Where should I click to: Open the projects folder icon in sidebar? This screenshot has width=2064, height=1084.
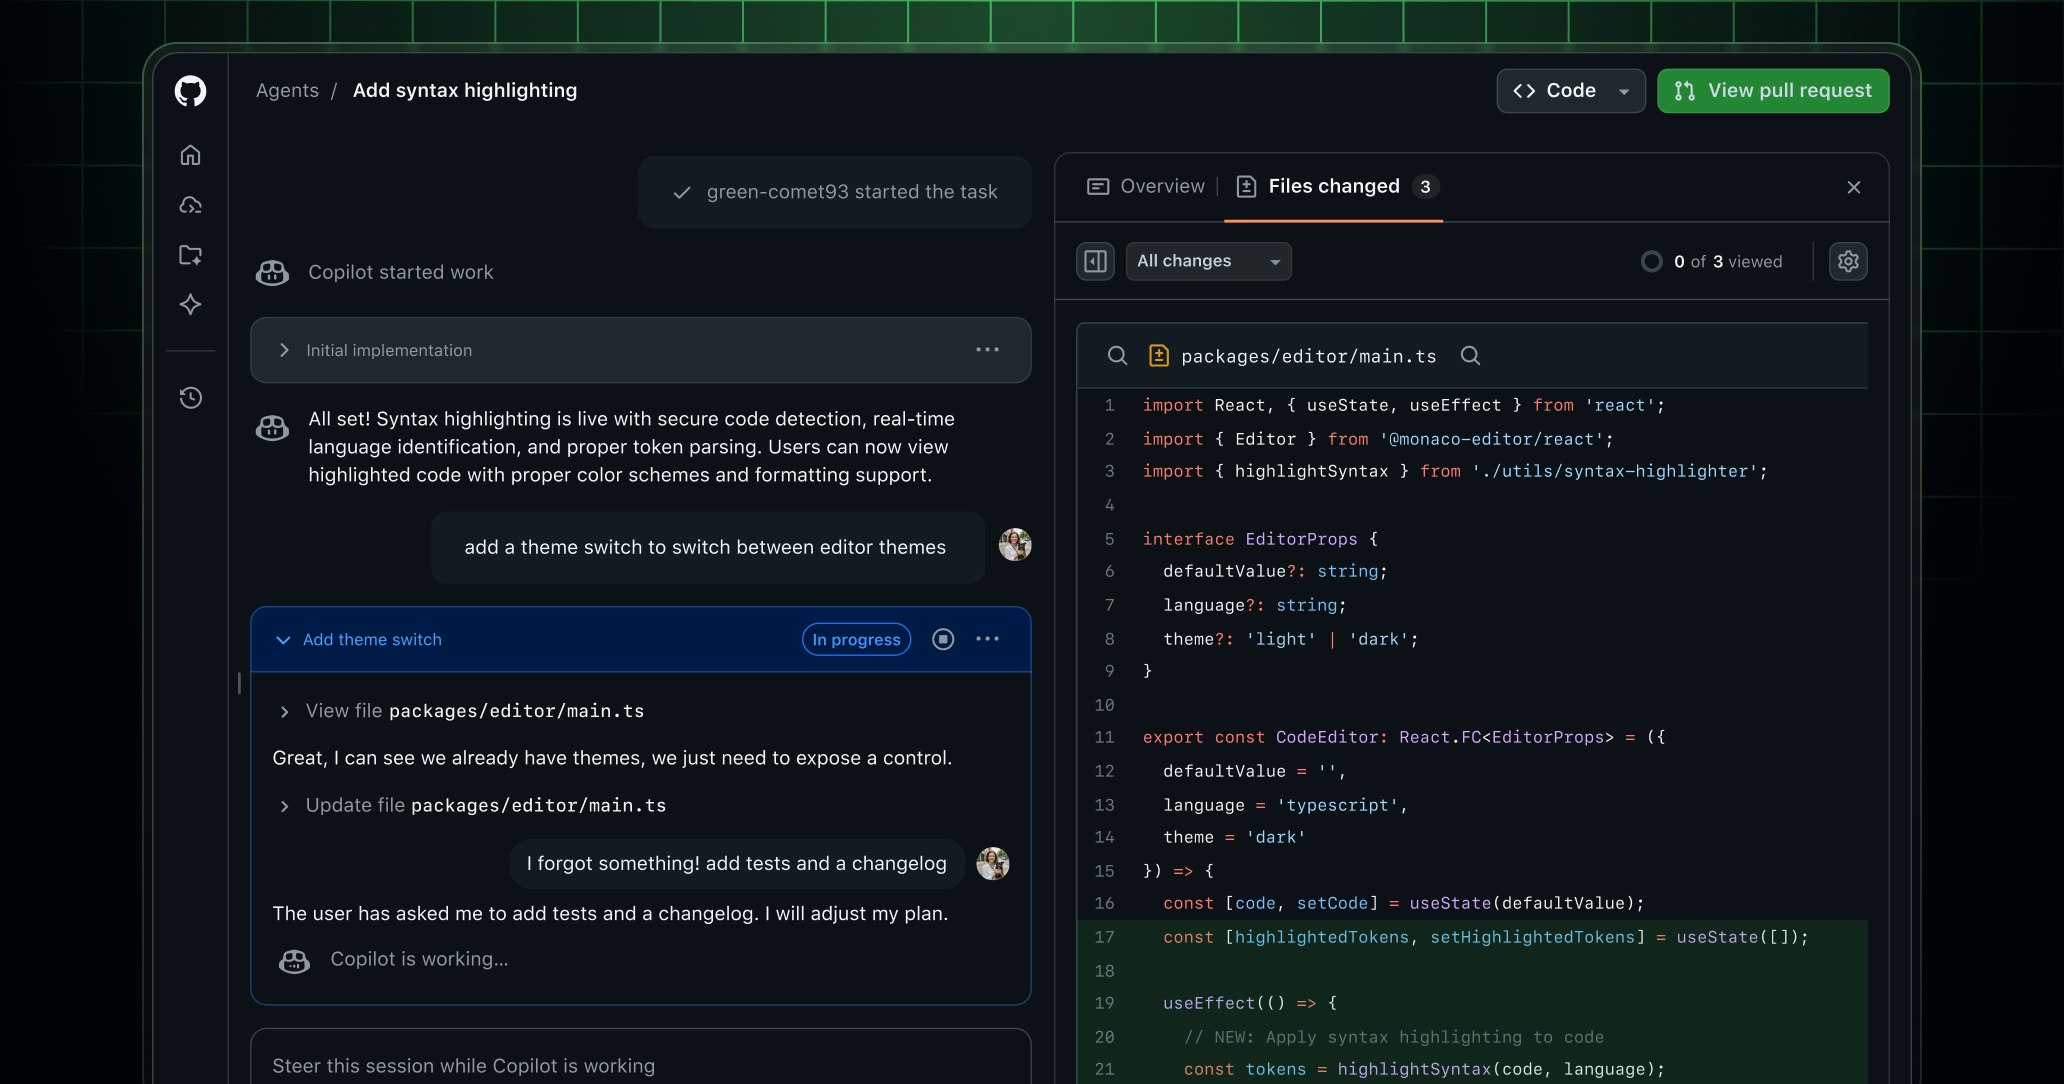(190, 255)
